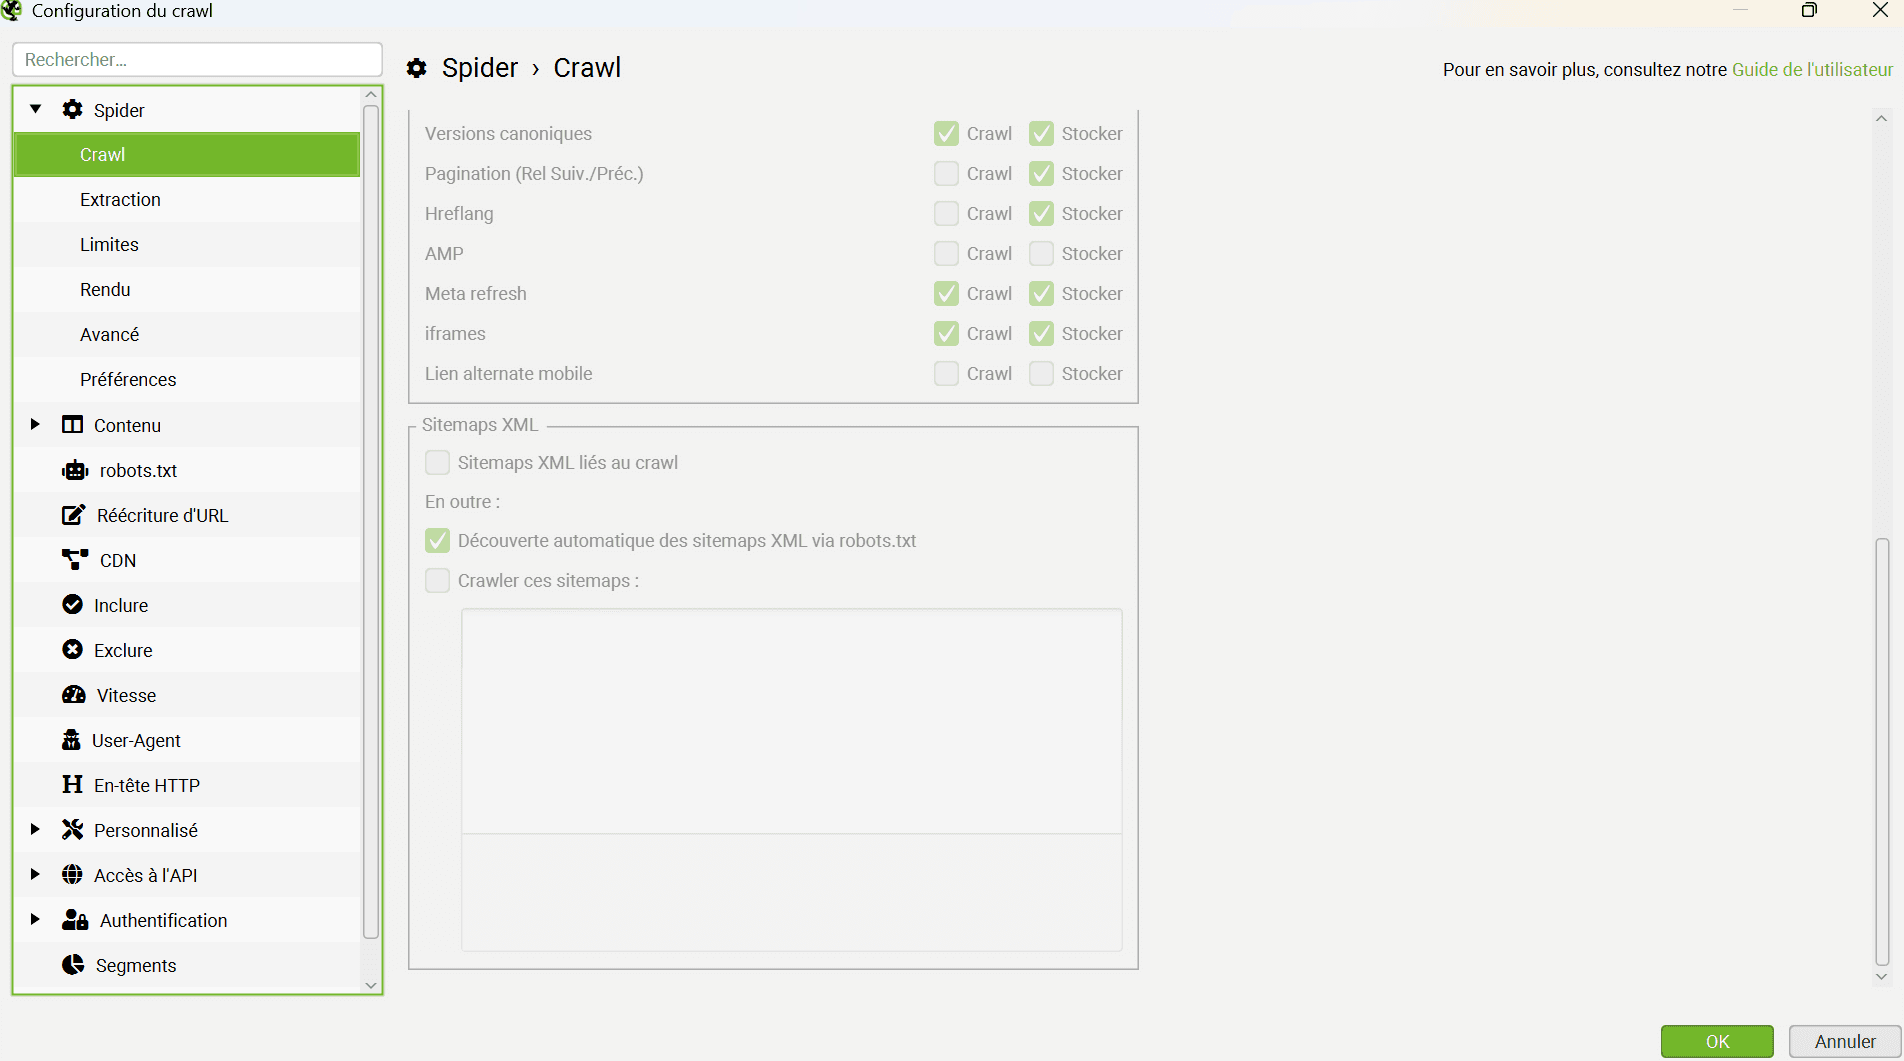The image size is (1904, 1061).
Task: Click the Vitesse speedometer icon
Action: [74, 695]
